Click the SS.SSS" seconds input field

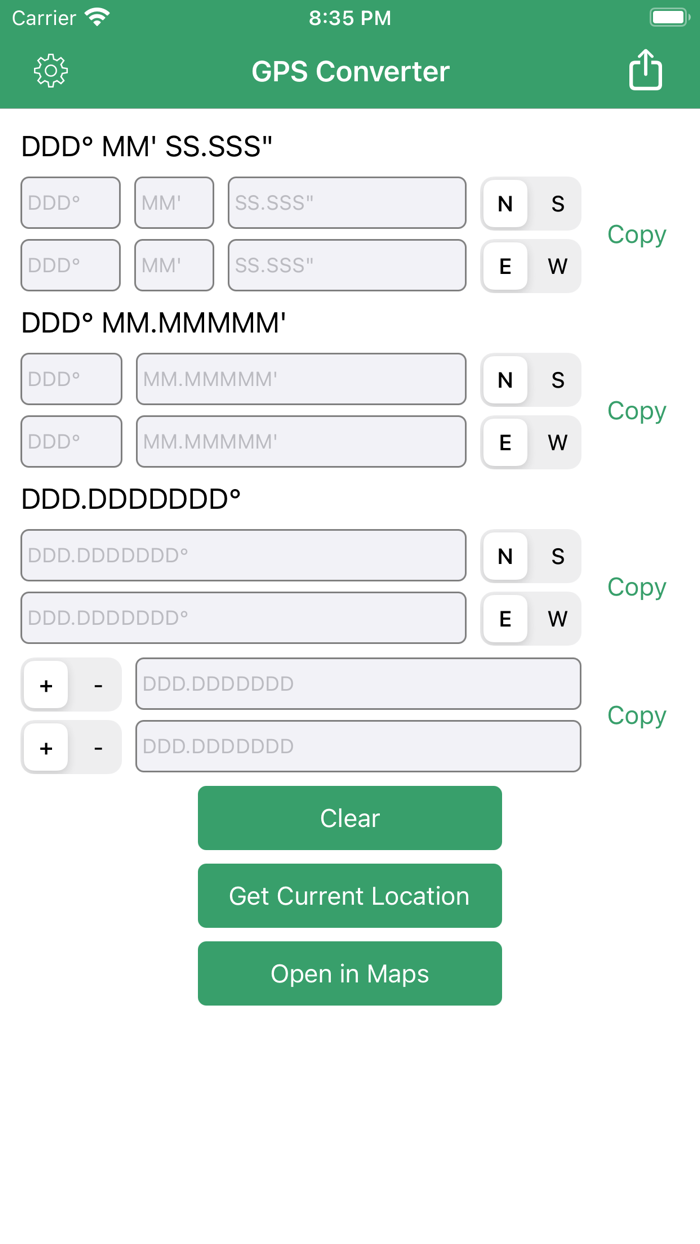tap(347, 202)
